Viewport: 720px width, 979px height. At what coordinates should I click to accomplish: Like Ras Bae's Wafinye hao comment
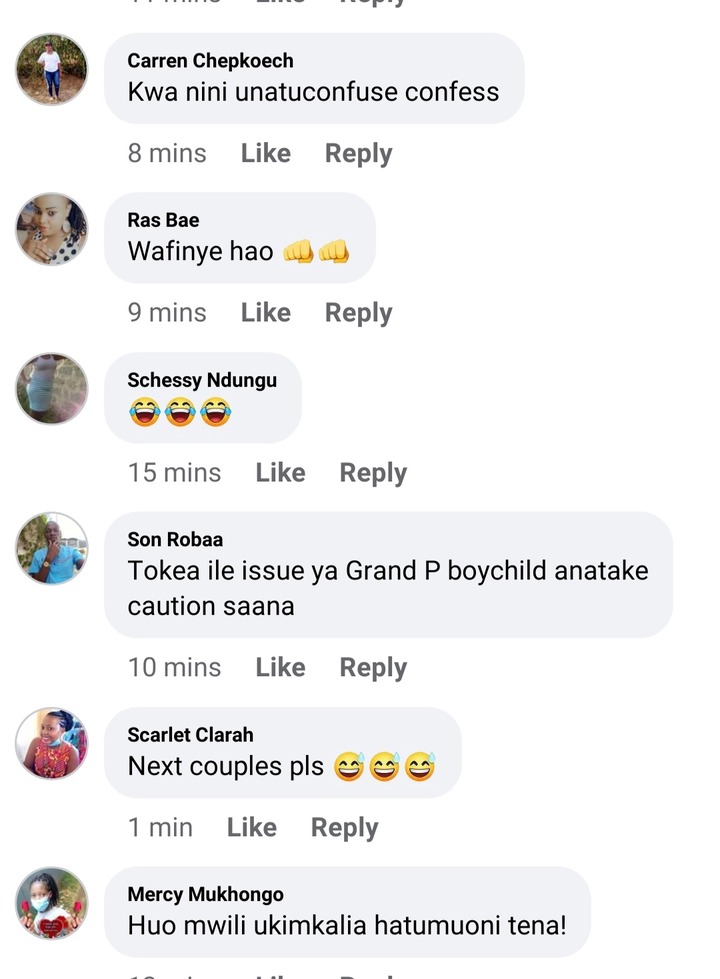[266, 312]
